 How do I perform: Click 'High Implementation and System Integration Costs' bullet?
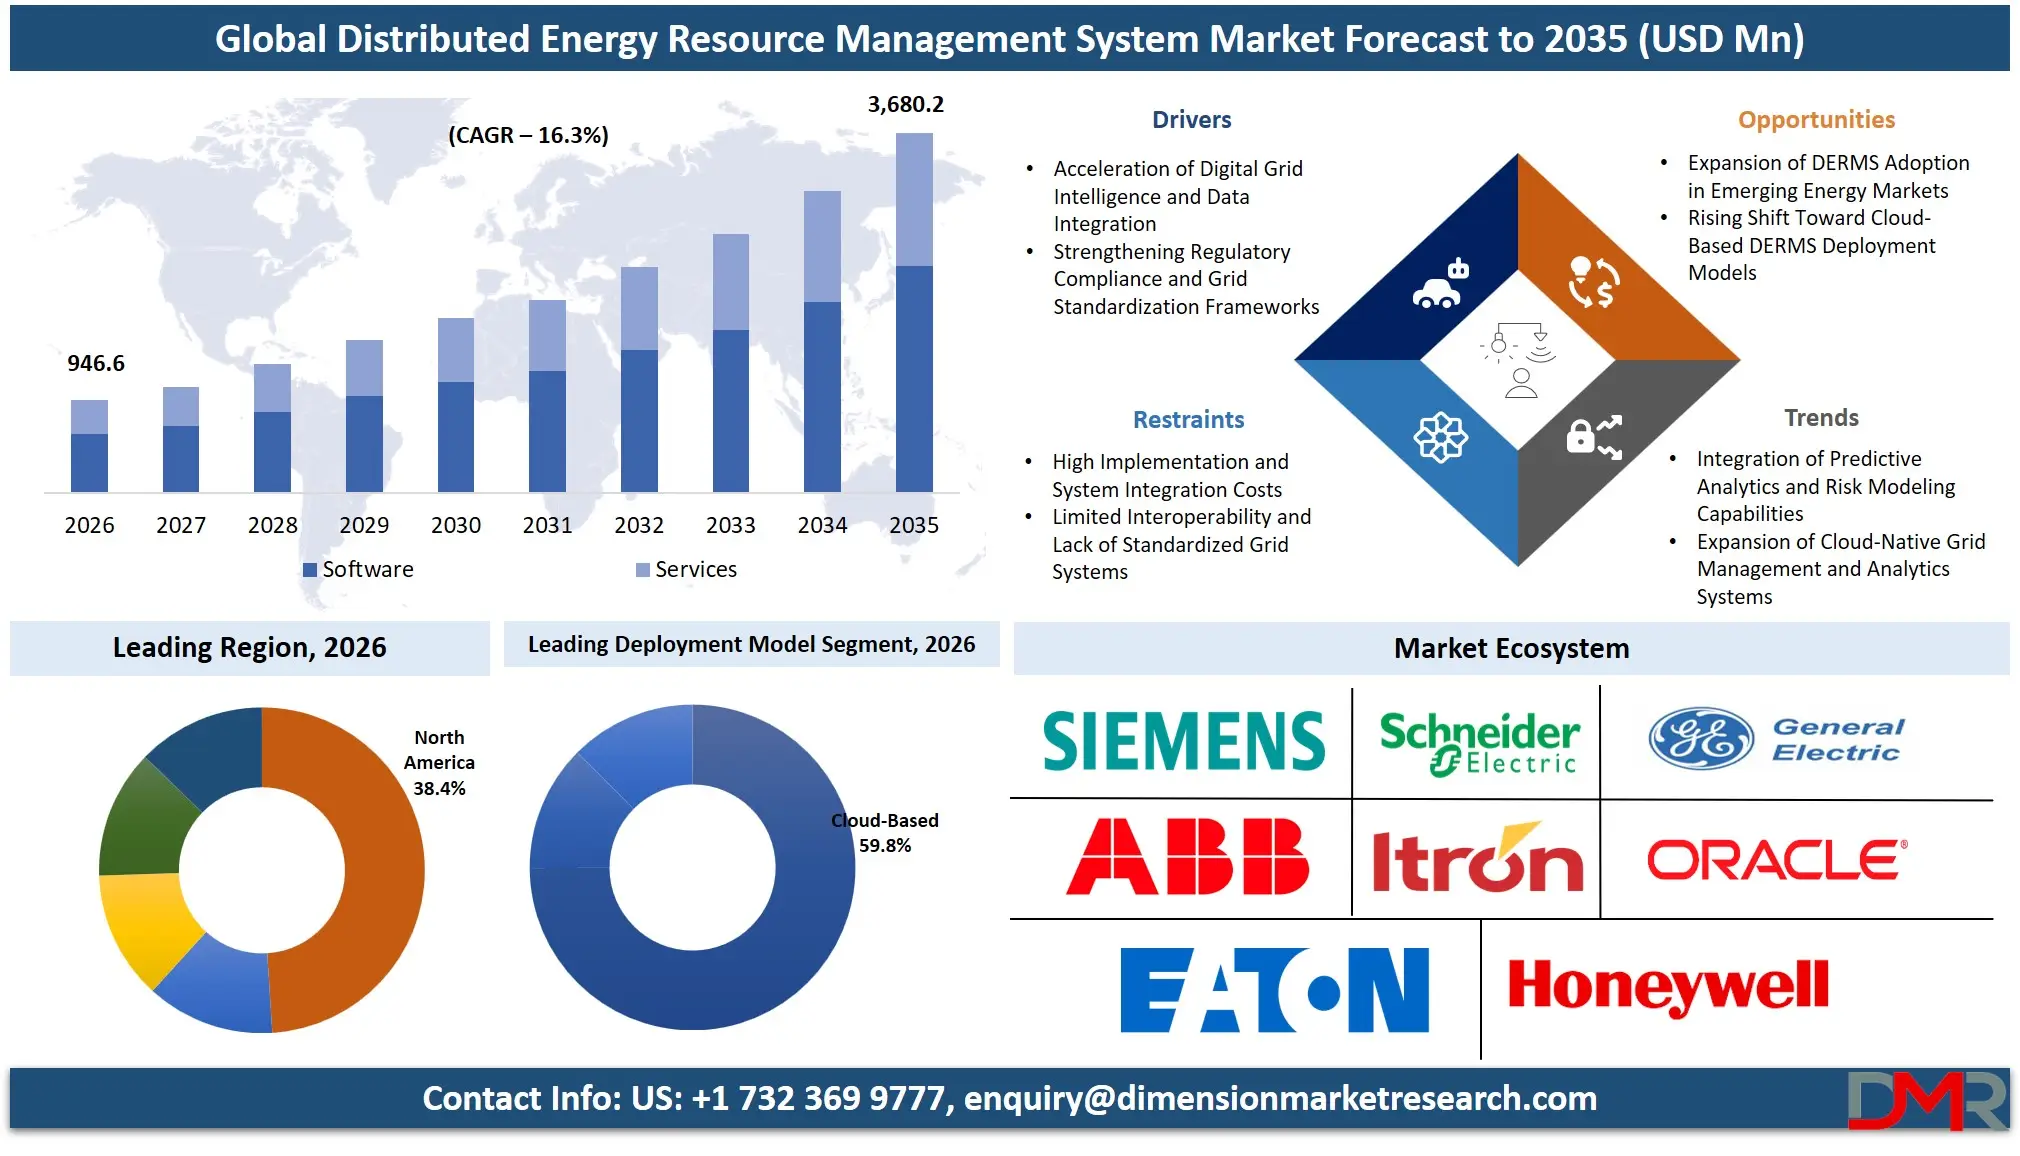click(1170, 476)
